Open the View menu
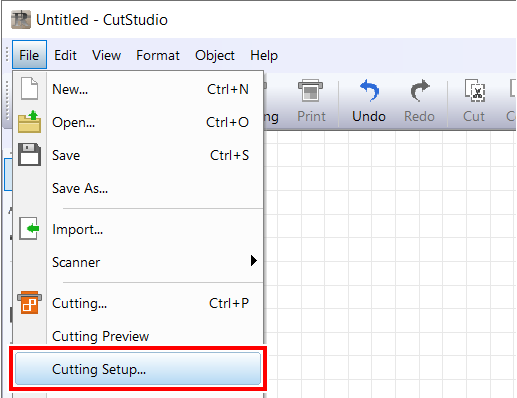Viewport: 517px width, 398px height. [x=106, y=55]
